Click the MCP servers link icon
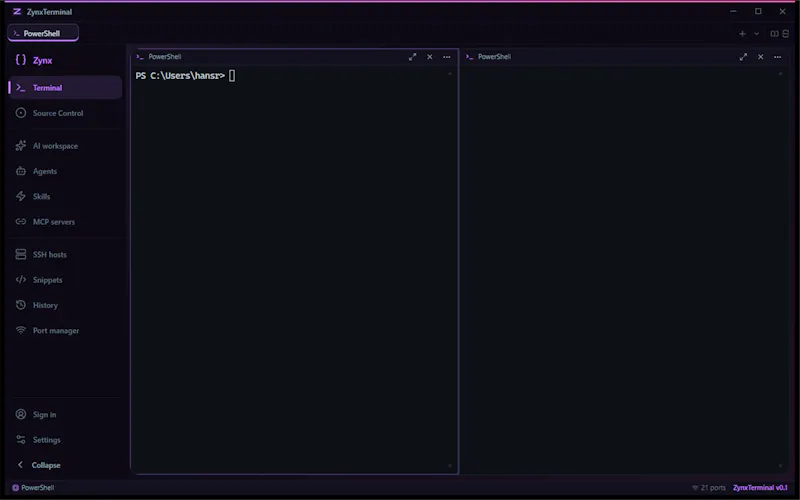The width and height of the screenshot is (800, 500). [x=21, y=221]
